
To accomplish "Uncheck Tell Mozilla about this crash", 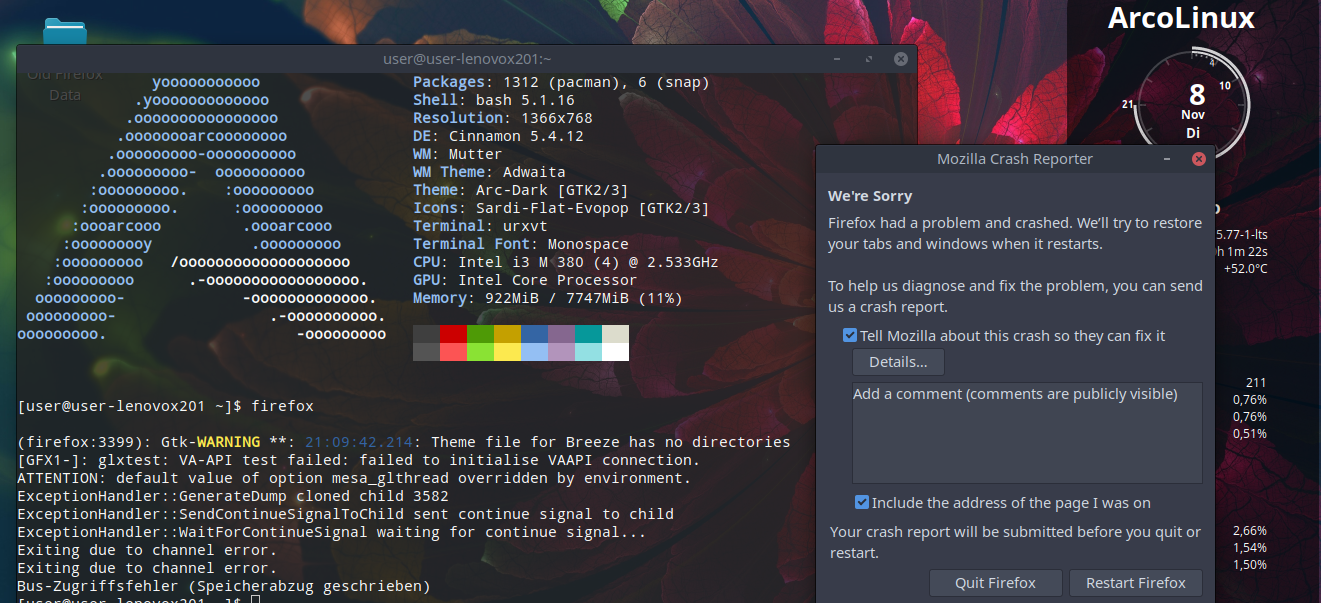I will point(850,336).
